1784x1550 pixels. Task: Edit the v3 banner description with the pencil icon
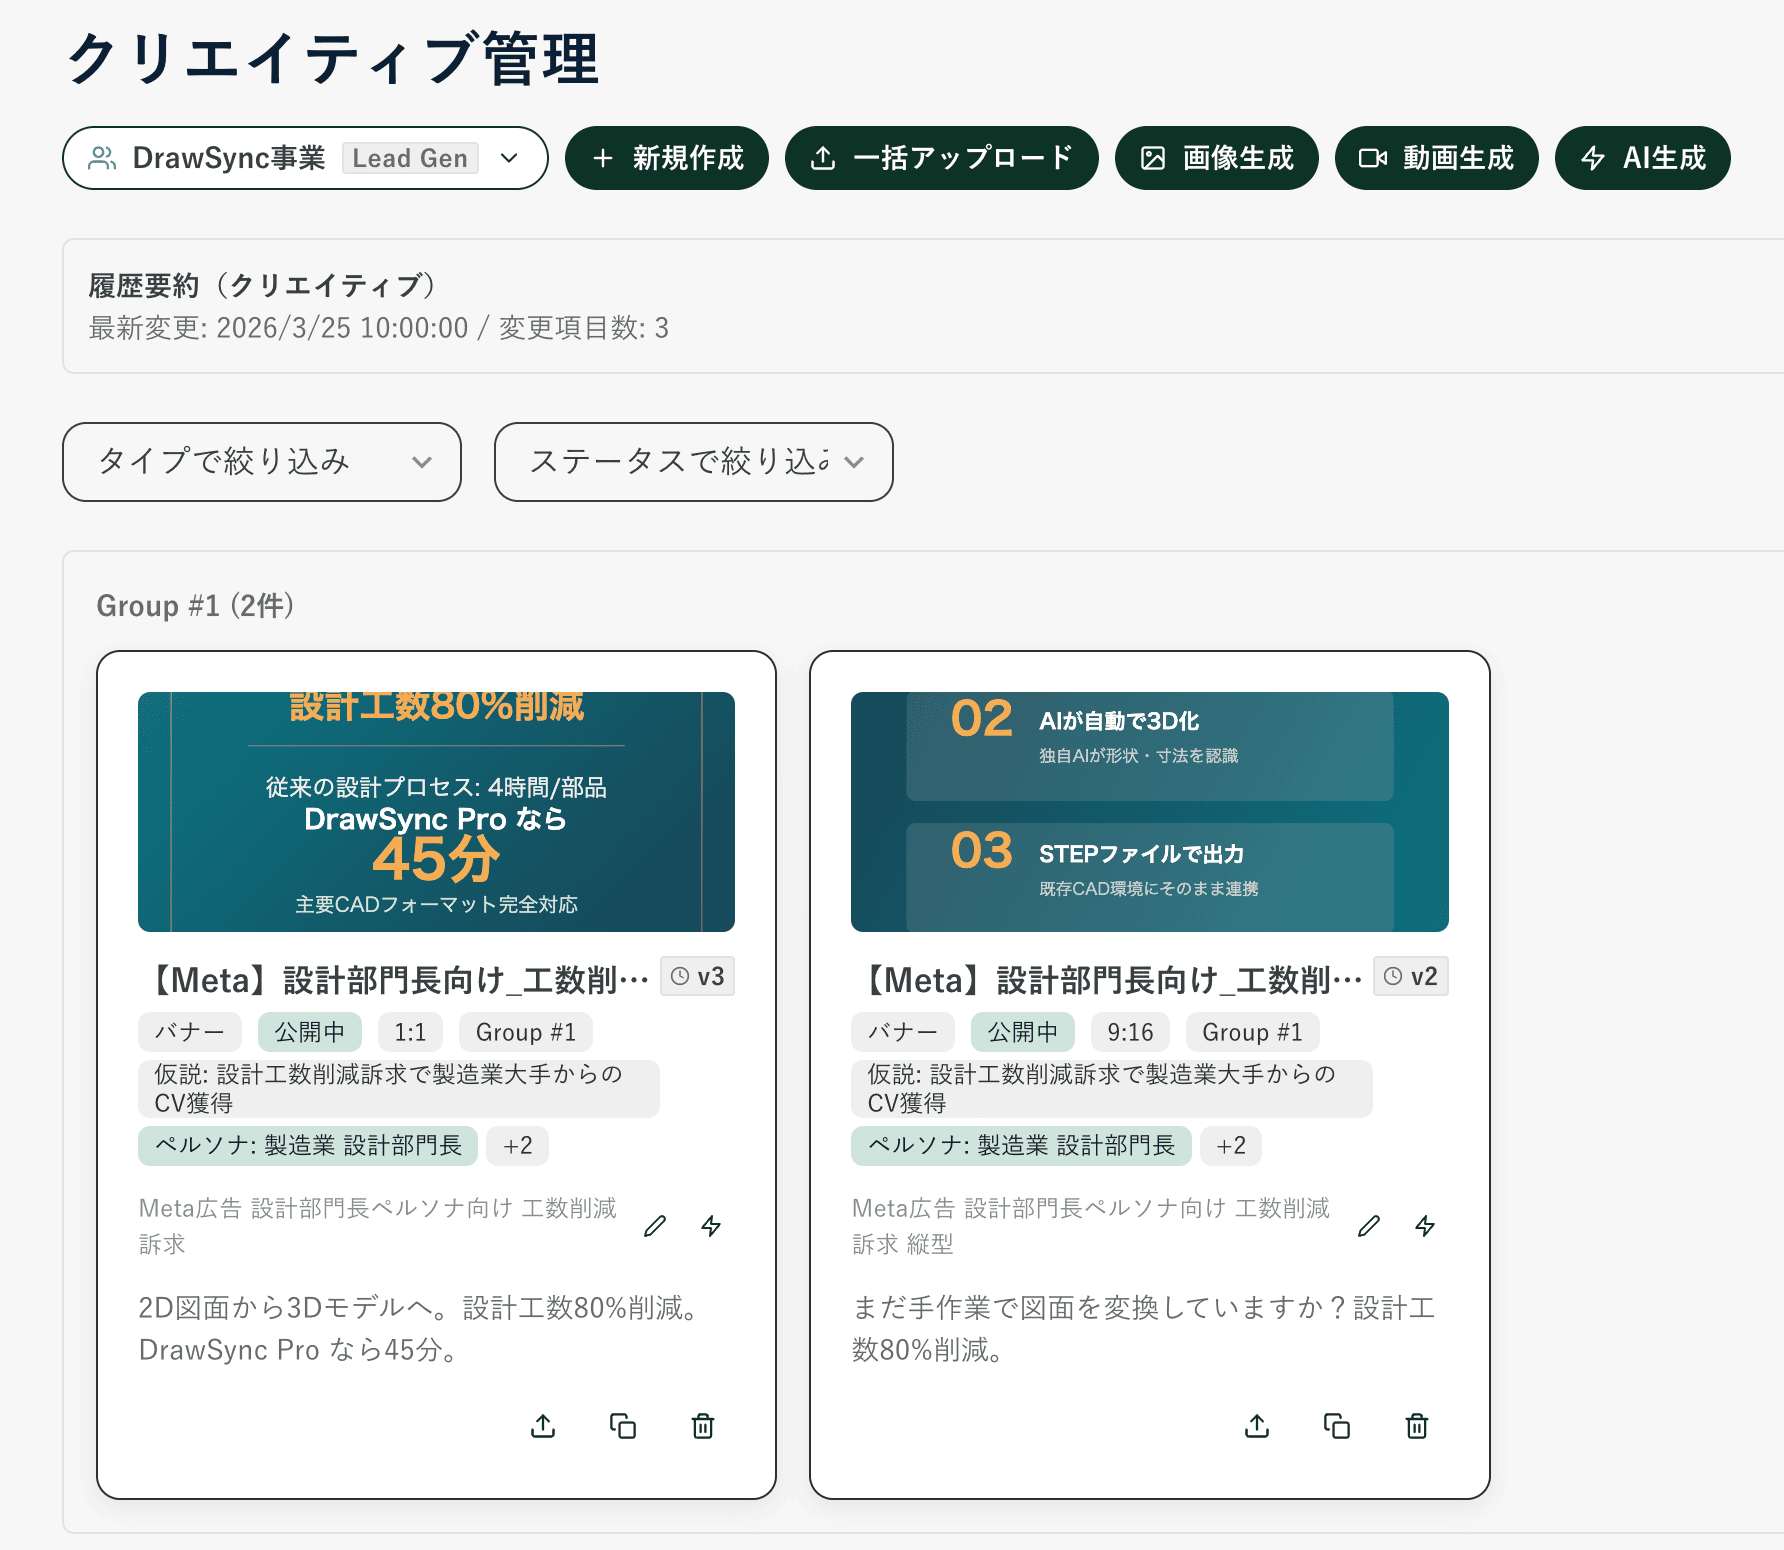coord(655,1225)
